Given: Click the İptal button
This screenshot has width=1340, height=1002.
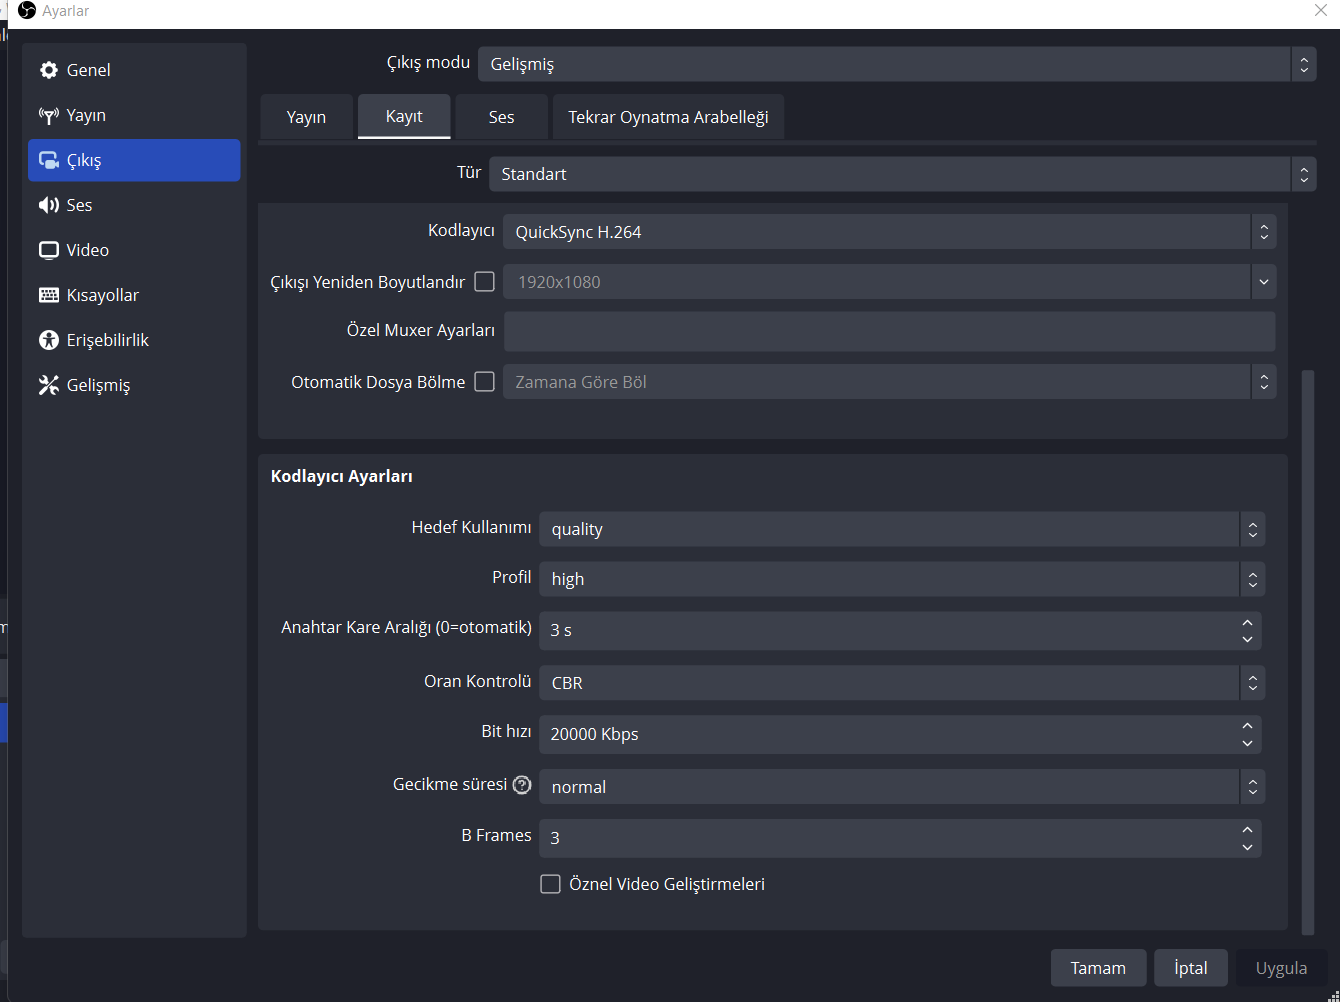Looking at the screenshot, I should pyautogui.click(x=1191, y=968).
